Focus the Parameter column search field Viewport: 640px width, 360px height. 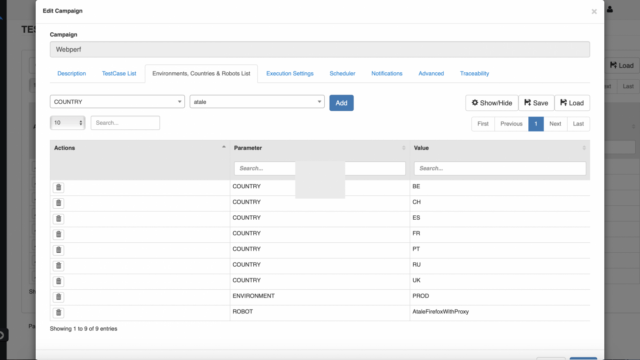pyautogui.click(x=320, y=168)
